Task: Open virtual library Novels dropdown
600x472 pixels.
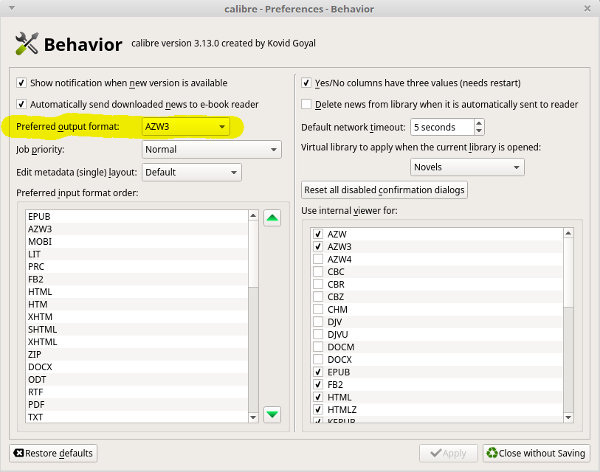Action: click(467, 167)
